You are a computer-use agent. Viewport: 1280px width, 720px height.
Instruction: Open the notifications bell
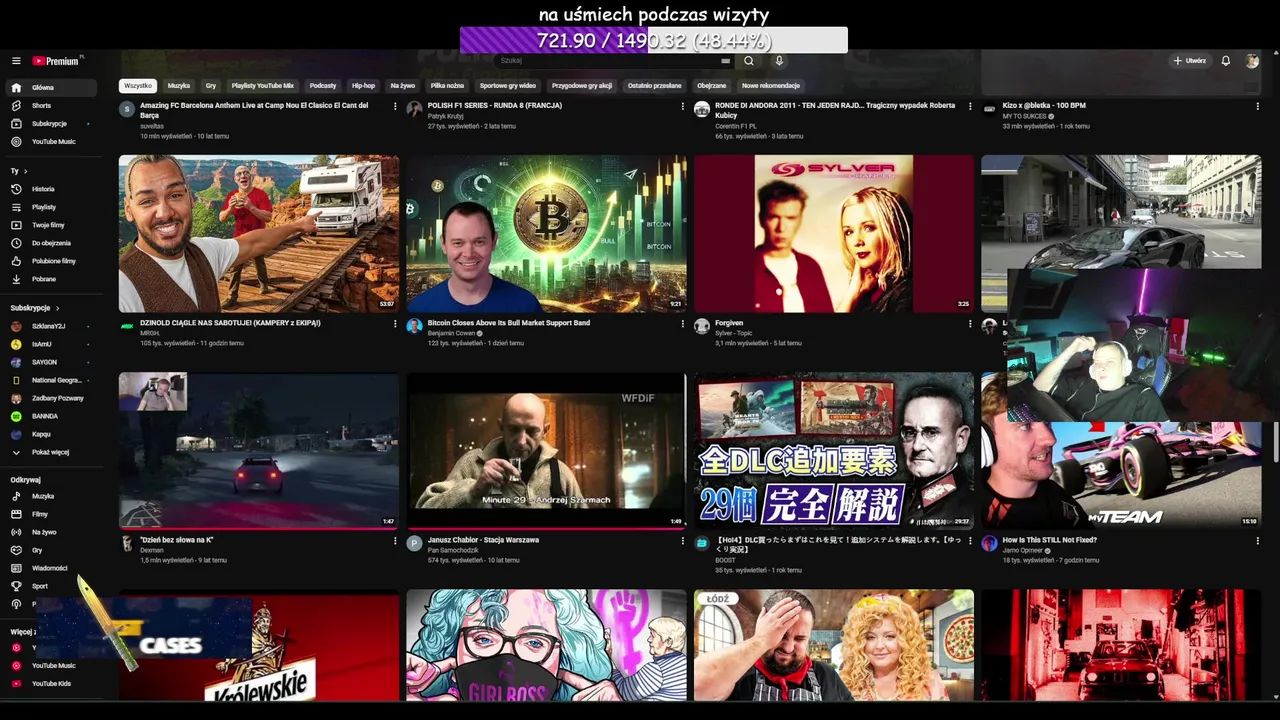coord(1226,61)
